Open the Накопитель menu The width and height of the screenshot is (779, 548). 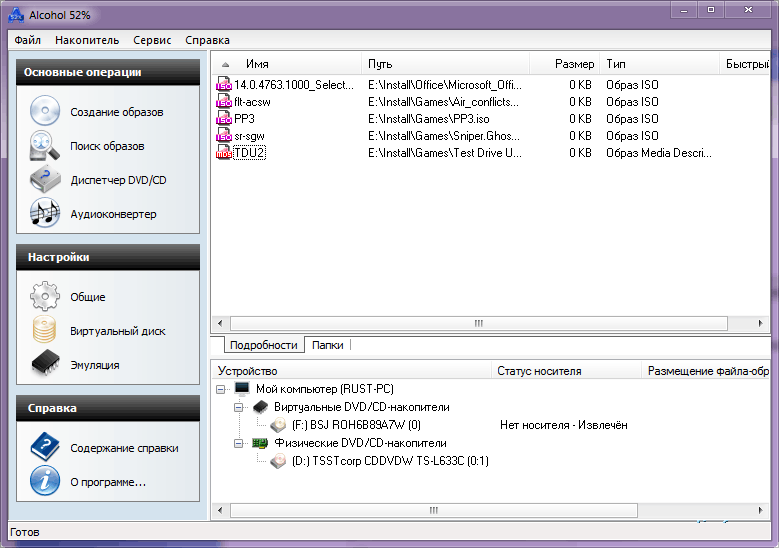pos(87,40)
